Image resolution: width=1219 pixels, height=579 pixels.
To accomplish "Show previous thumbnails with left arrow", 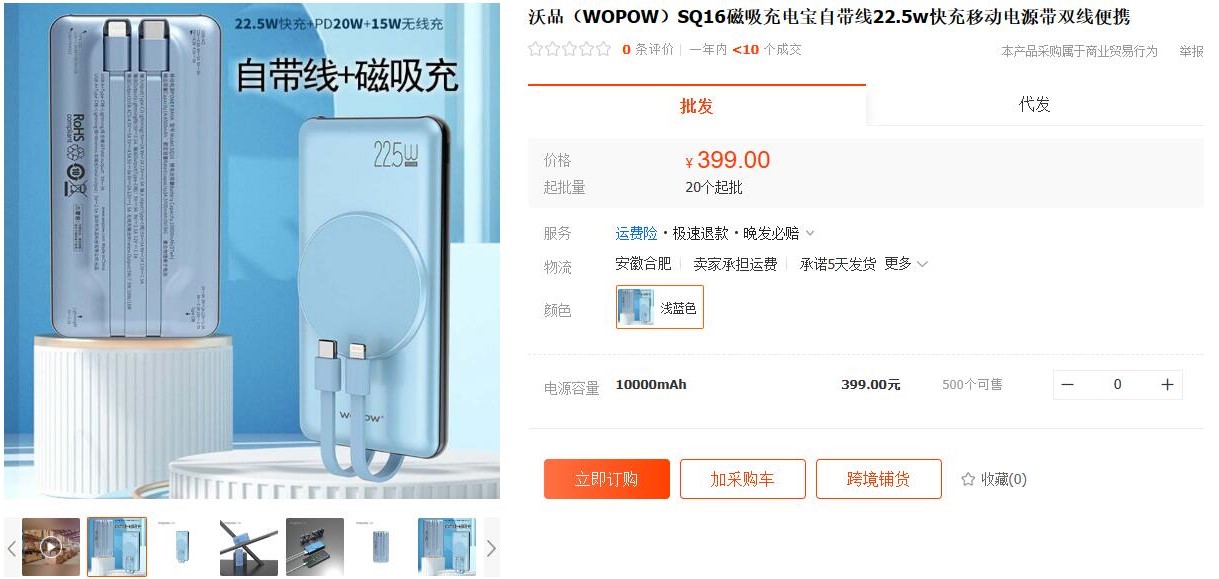I will (12, 548).
